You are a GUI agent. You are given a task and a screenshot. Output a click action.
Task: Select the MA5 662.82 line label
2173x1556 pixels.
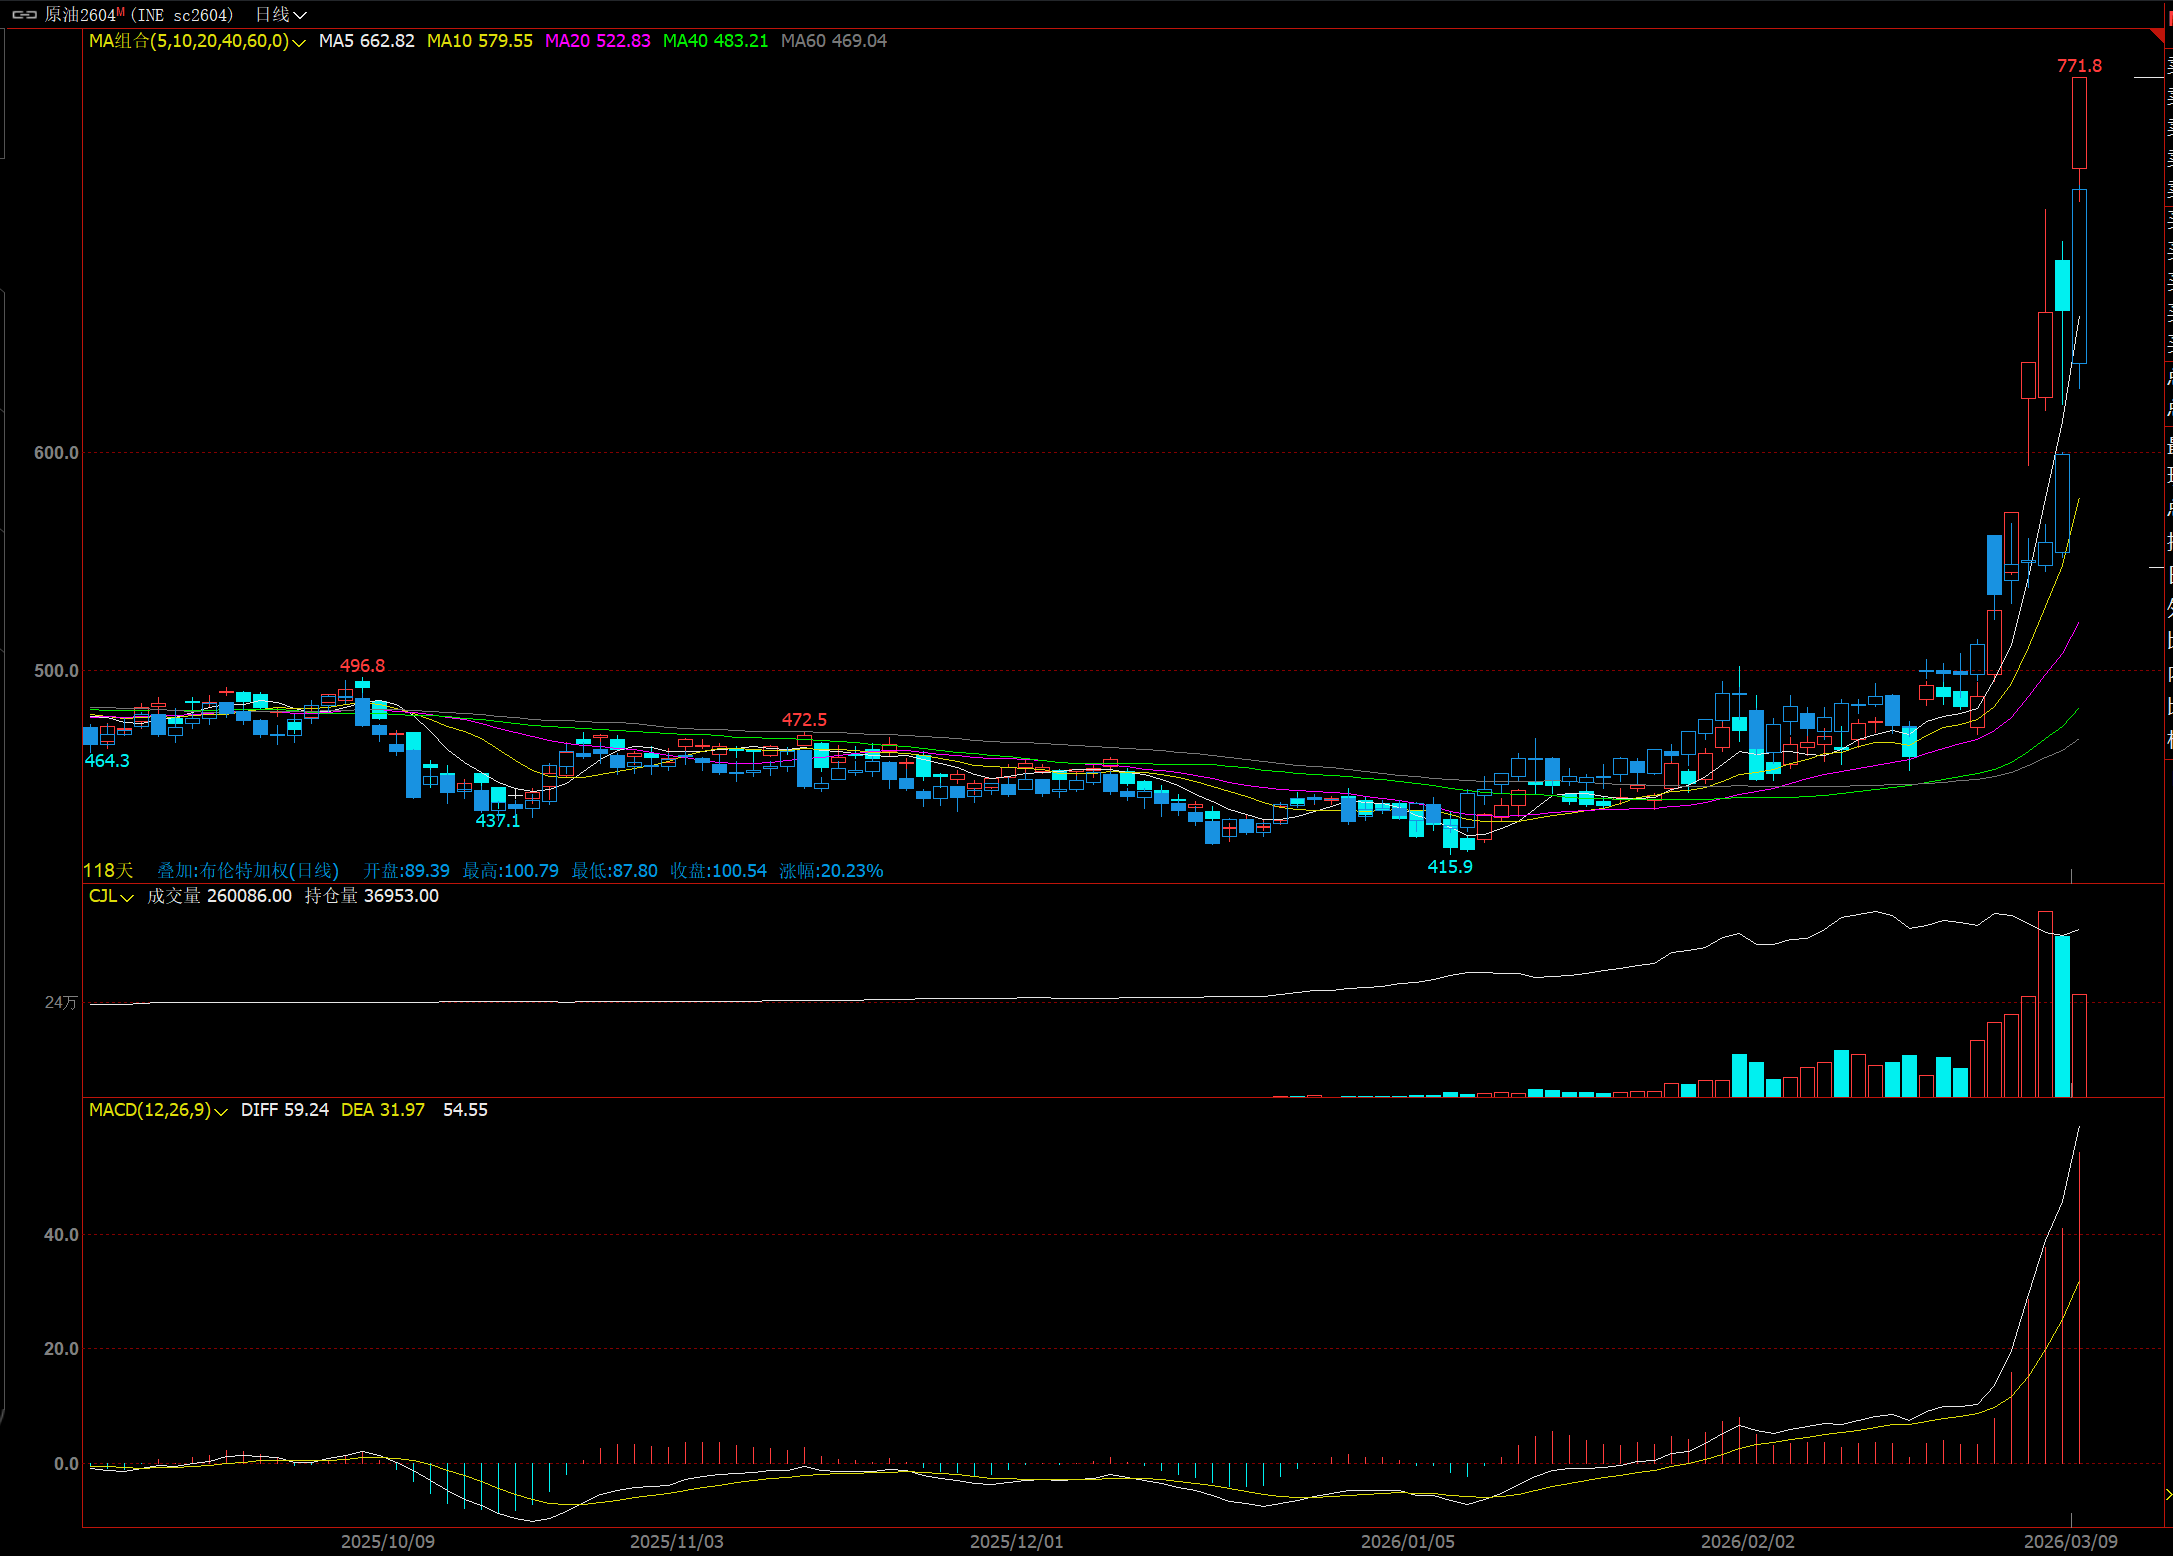[366, 41]
